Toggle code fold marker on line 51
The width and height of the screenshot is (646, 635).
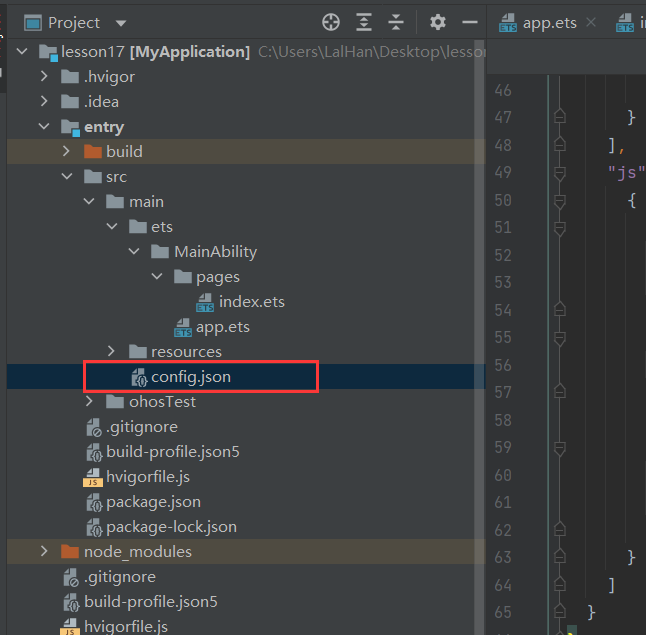point(559,228)
